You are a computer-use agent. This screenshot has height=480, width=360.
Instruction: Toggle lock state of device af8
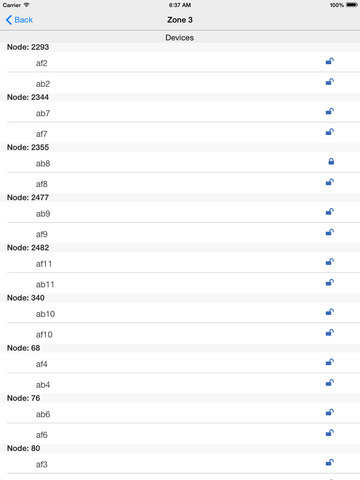tap(330, 182)
